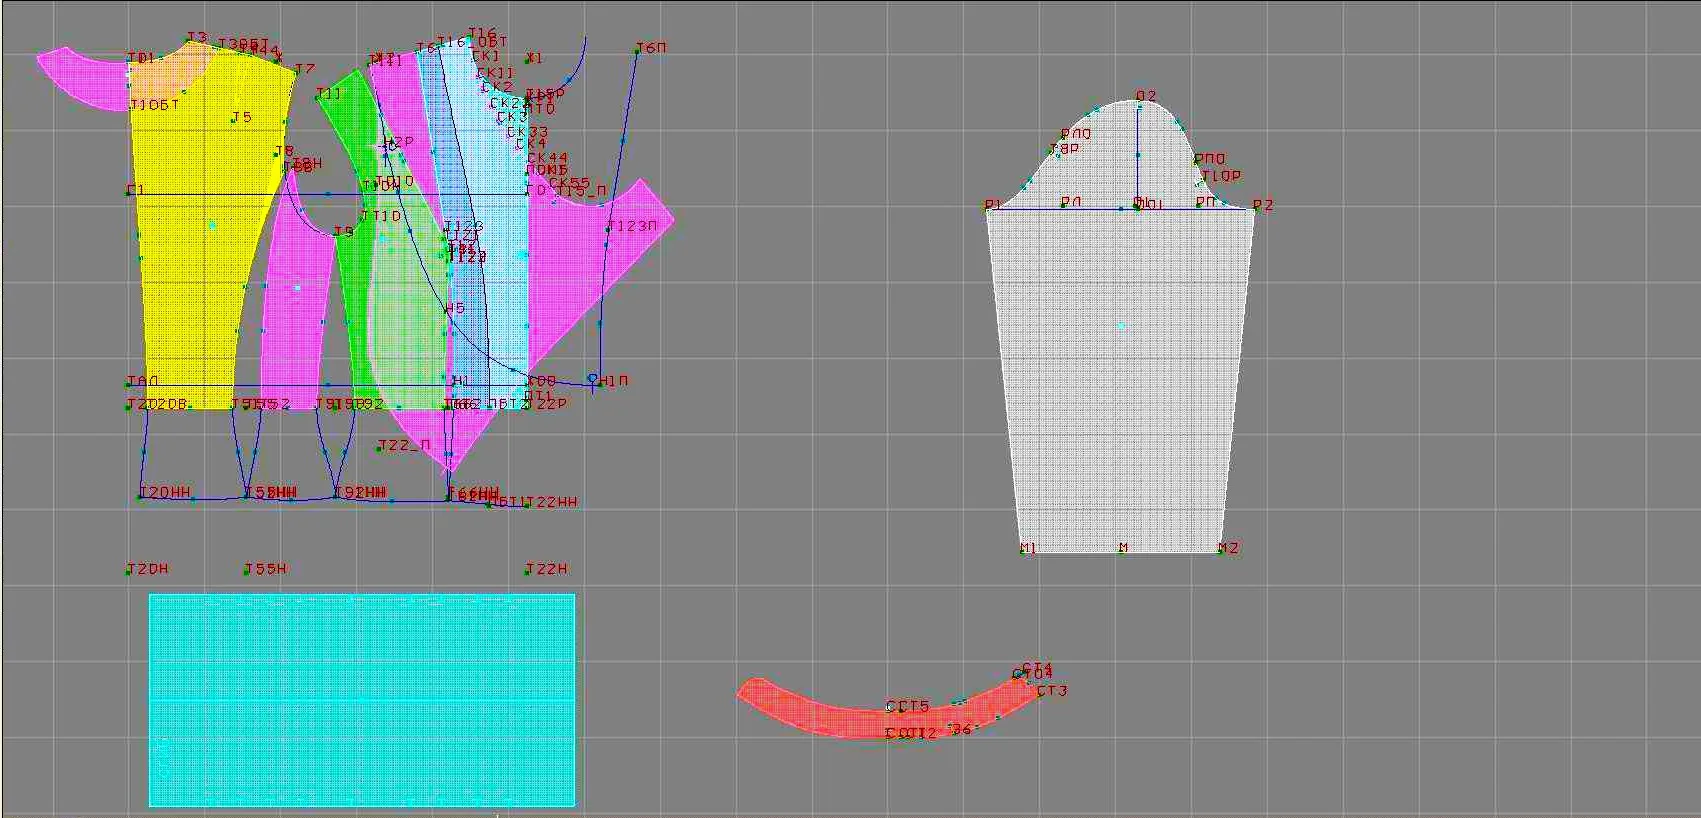The image size is (1701, 818).
Task: Click point label T55H below bodice
Action: [266, 569]
